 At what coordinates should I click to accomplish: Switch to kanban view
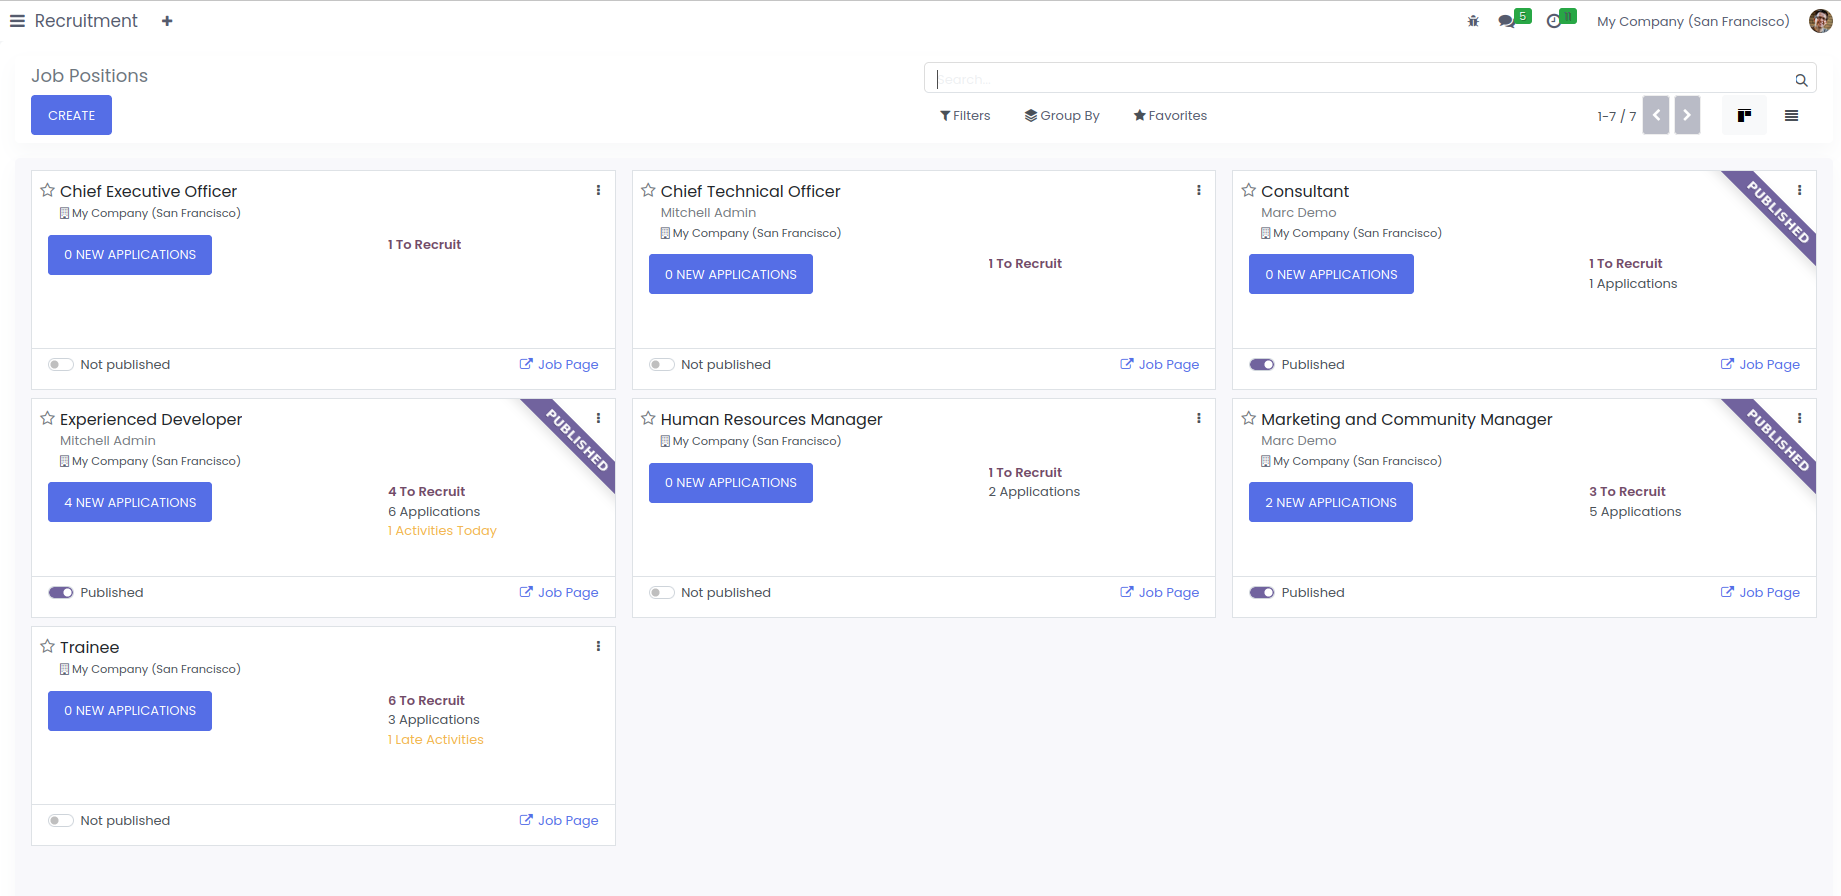[x=1744, y=116]
